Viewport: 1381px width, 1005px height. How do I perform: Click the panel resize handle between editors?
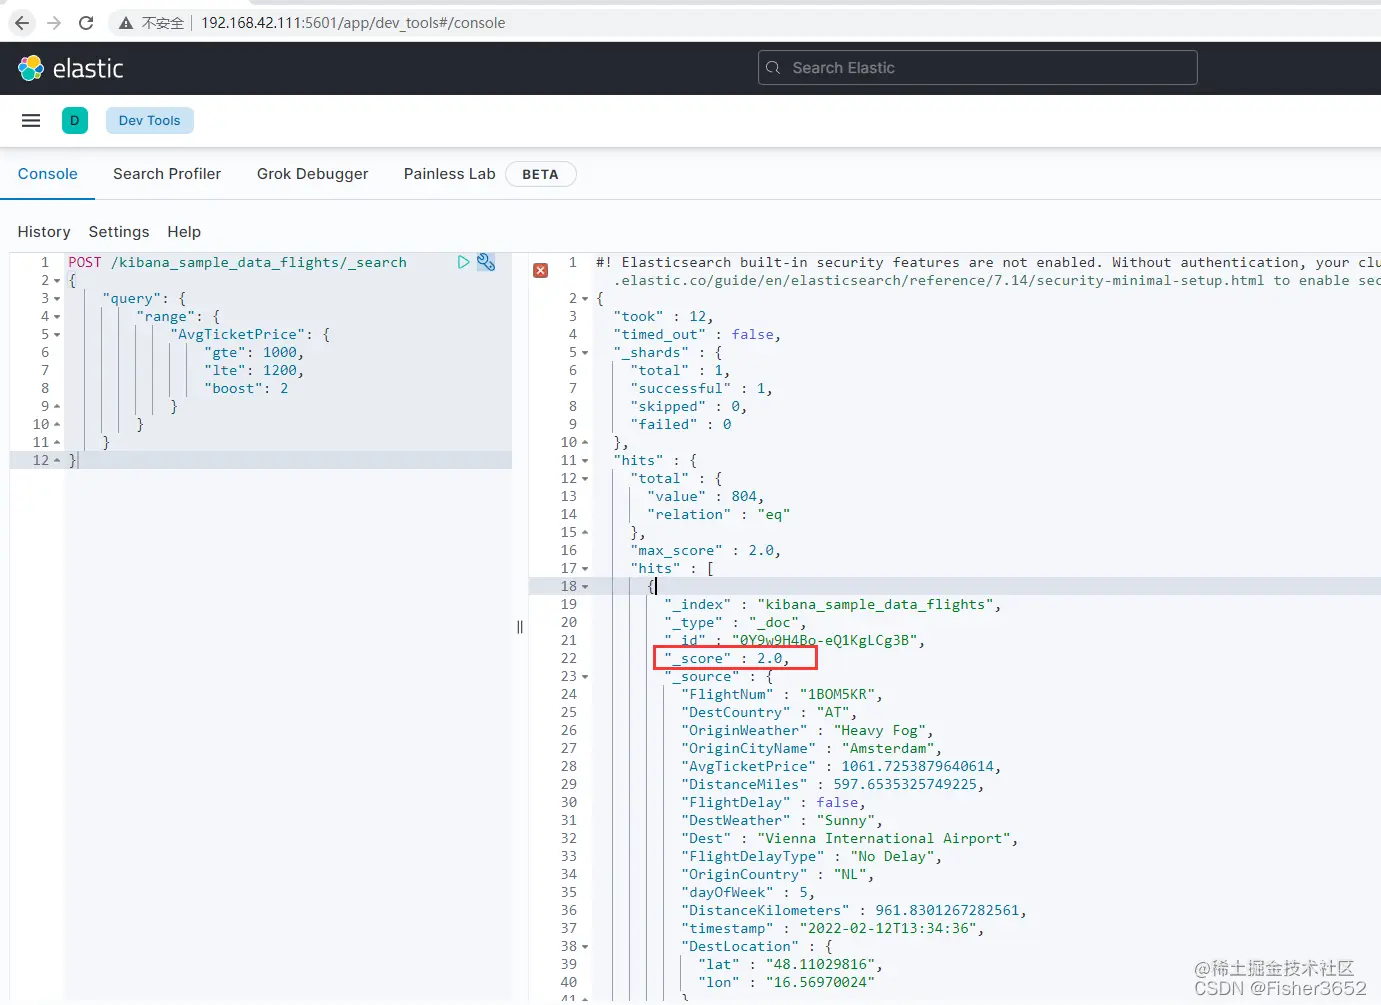pos(520,627)
